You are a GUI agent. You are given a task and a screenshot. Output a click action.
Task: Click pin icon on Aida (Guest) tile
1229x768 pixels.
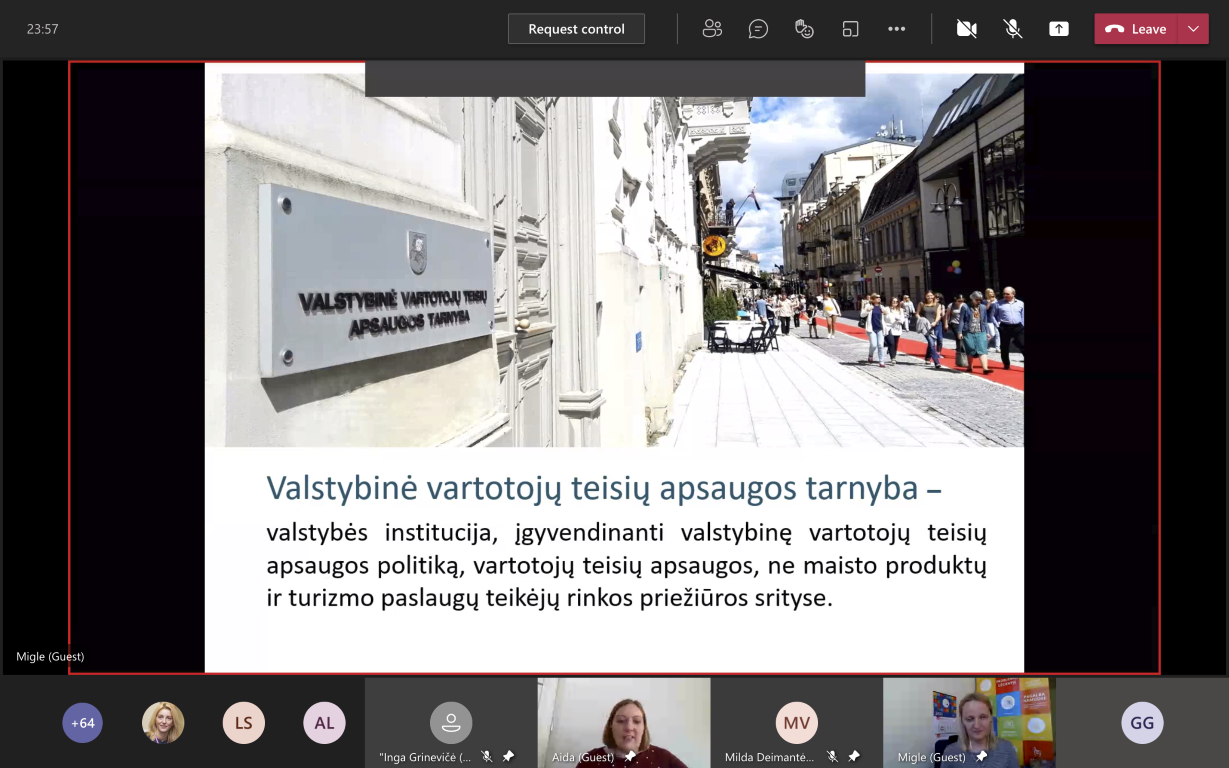click(630, 757)
